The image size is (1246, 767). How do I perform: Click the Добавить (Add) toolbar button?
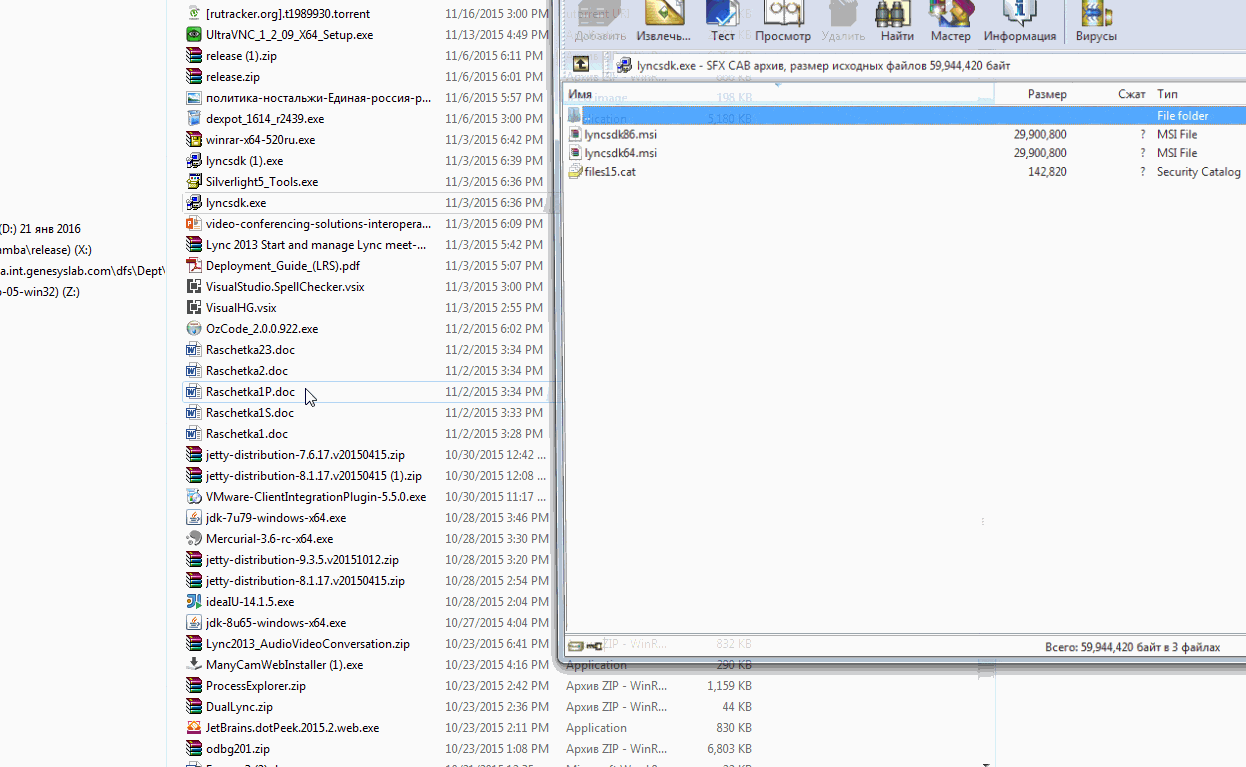coord(600,22)
